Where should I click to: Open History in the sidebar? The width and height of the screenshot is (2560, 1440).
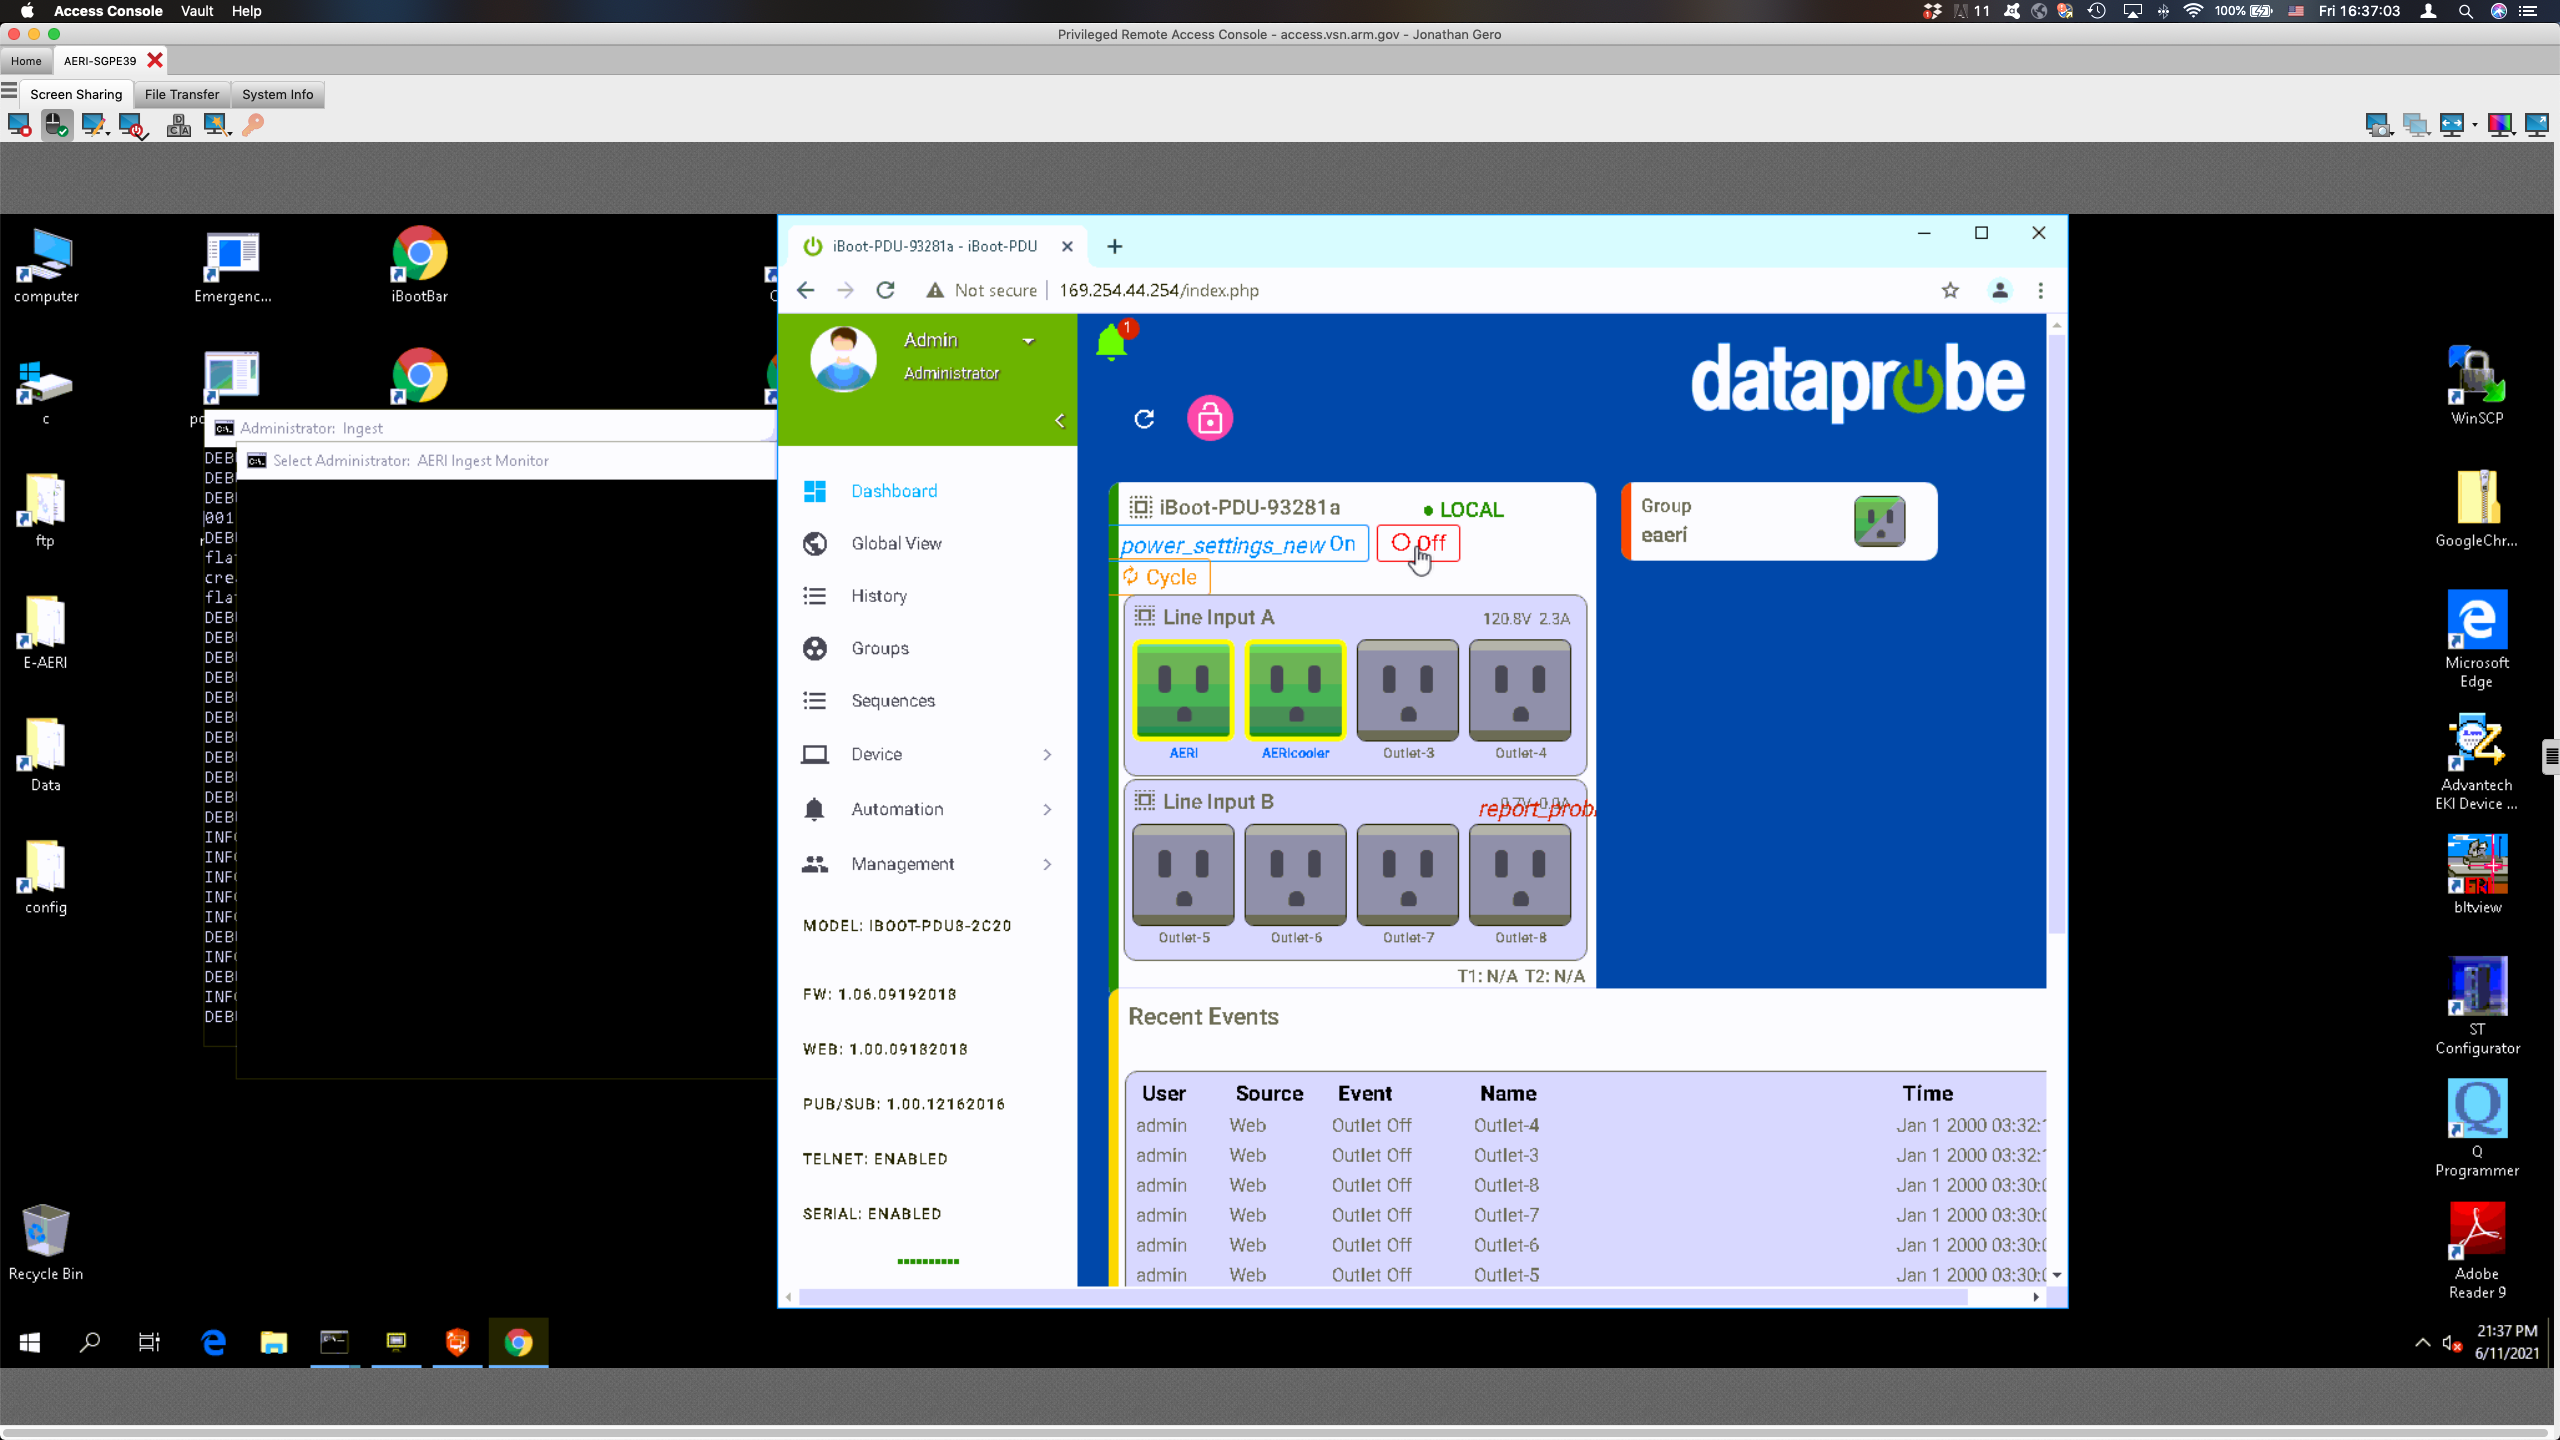coord(879,596)
